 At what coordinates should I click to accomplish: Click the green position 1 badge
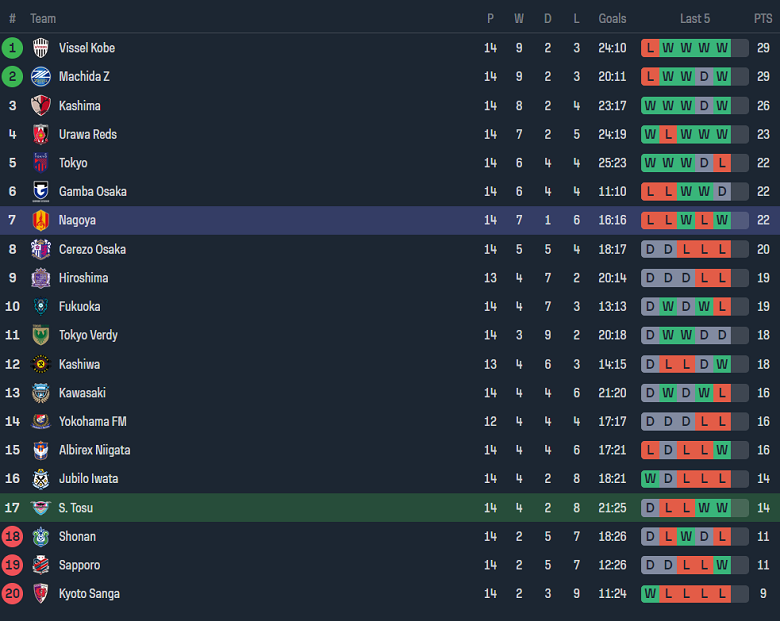(12, 48)
